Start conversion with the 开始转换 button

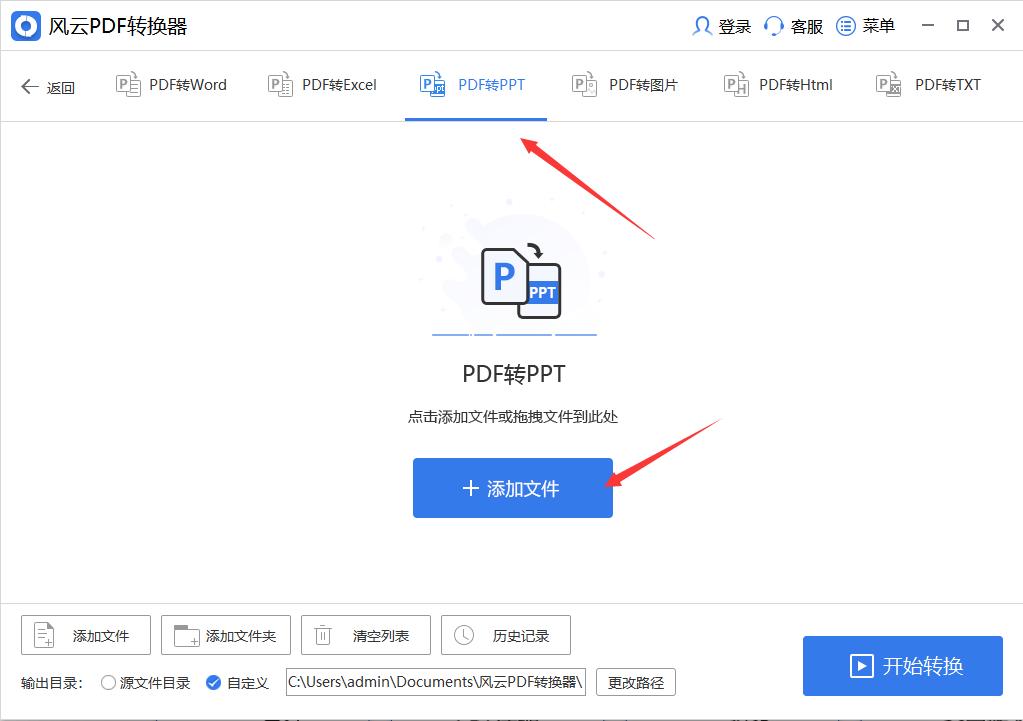click(901, 665)
